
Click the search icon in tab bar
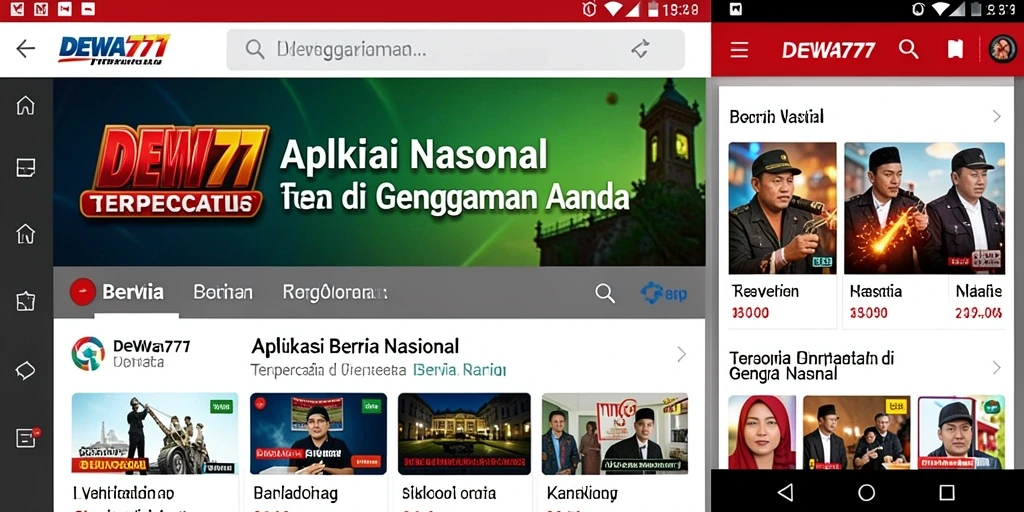[605, 293]
